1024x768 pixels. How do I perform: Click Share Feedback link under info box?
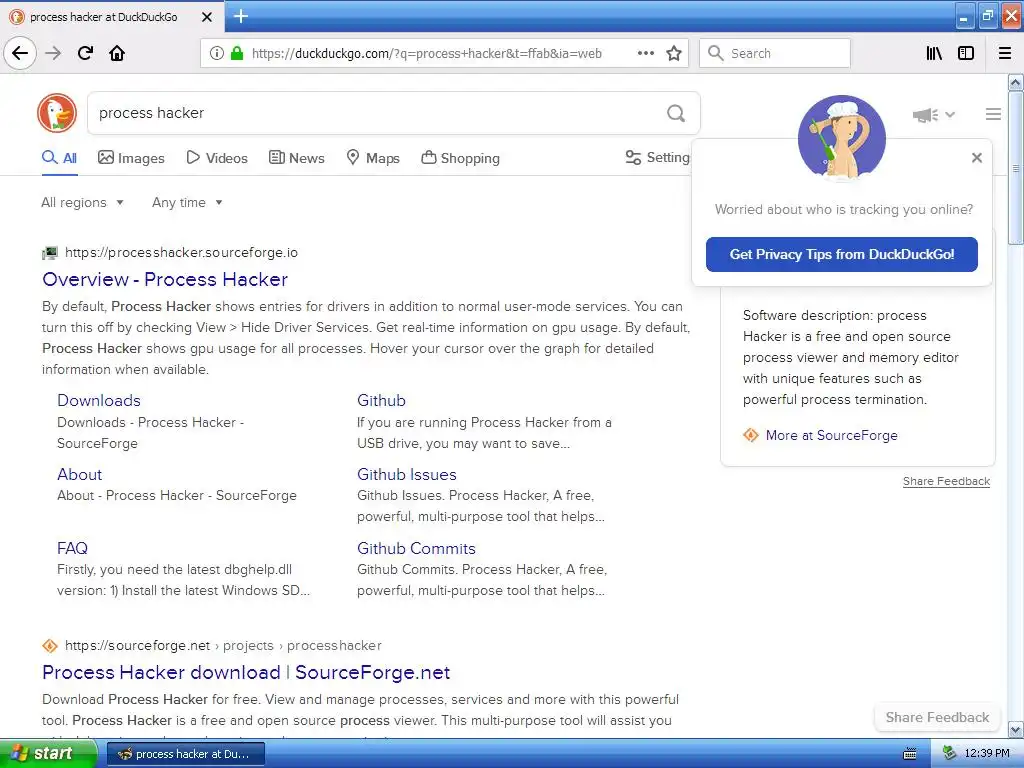tap(946, 481)
